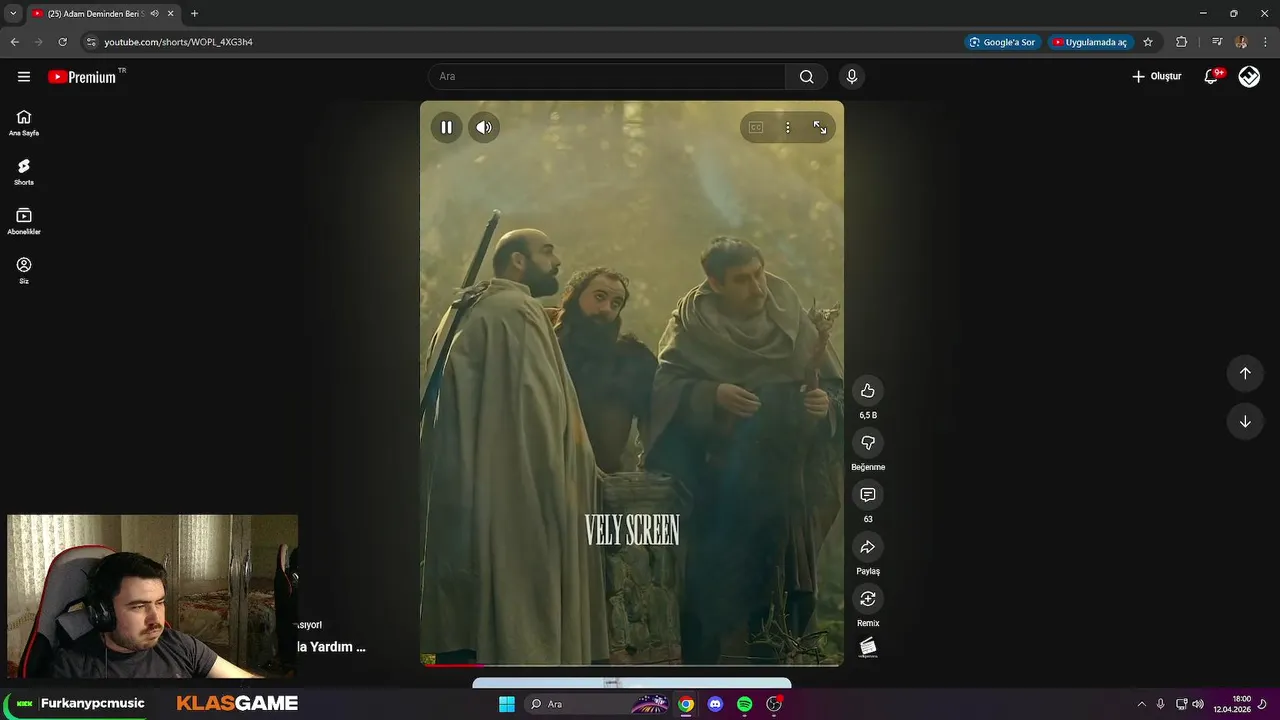Bookmark this page with the star
The image size is (1280, 720).
pyautogui.click(x=1148, y=42)
